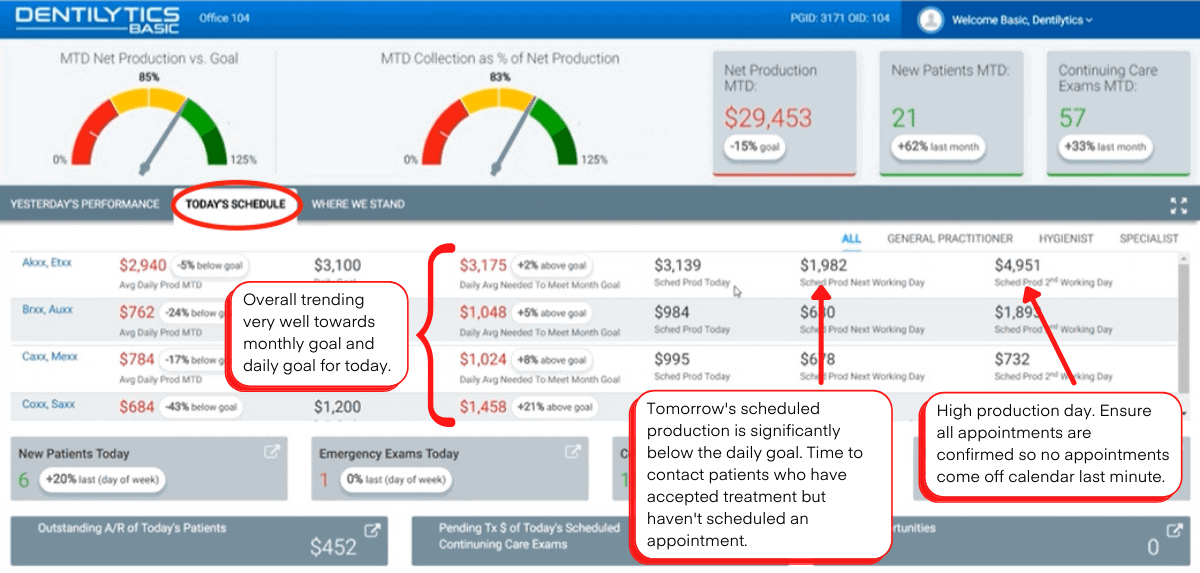Click the fullscreen expand icon
The height and width of the screenshot is (573, 1200).
pos(1177,205)
